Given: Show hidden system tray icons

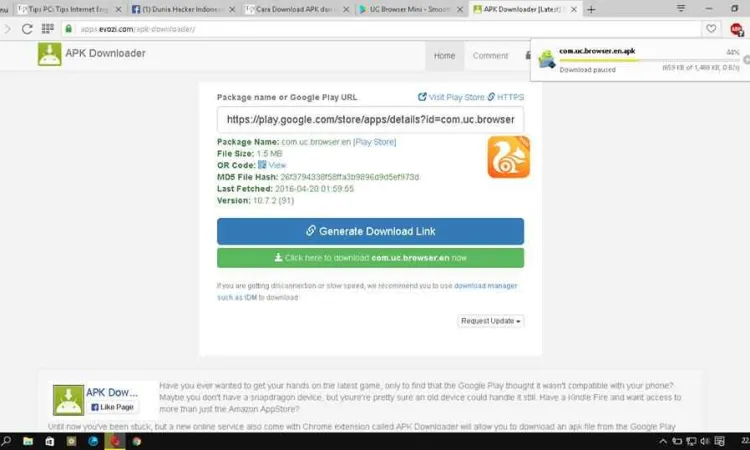Looking at the screenshot, I should (663, 441).
